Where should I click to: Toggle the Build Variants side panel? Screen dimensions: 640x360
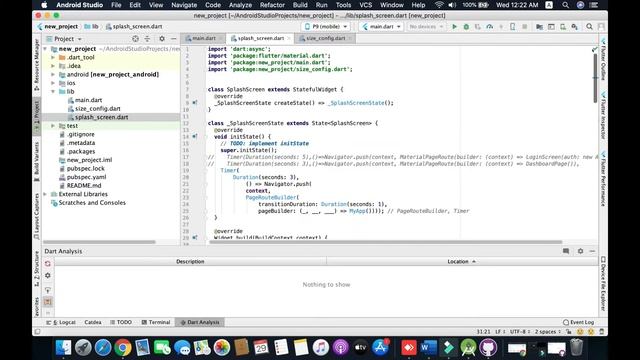coord(37,162)
